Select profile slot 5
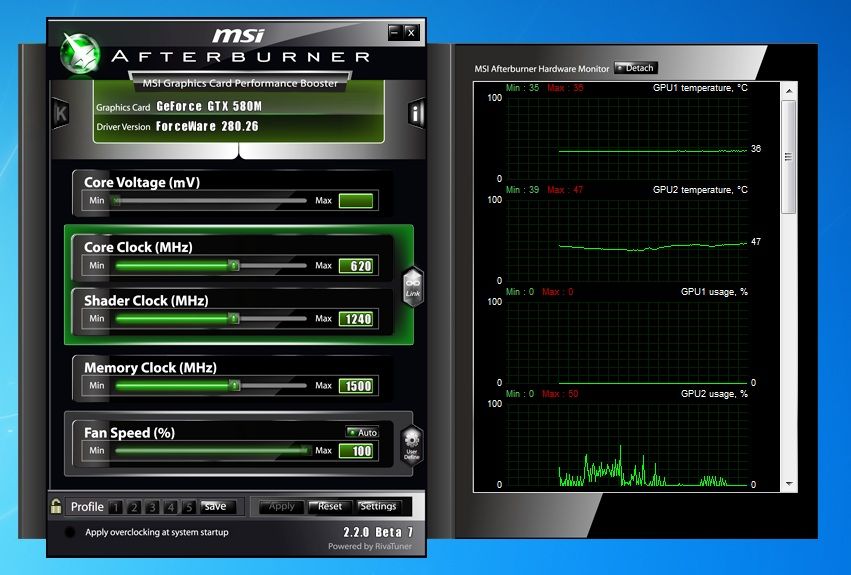The height and width of the screenshot is (575, 851). [188, 507]
